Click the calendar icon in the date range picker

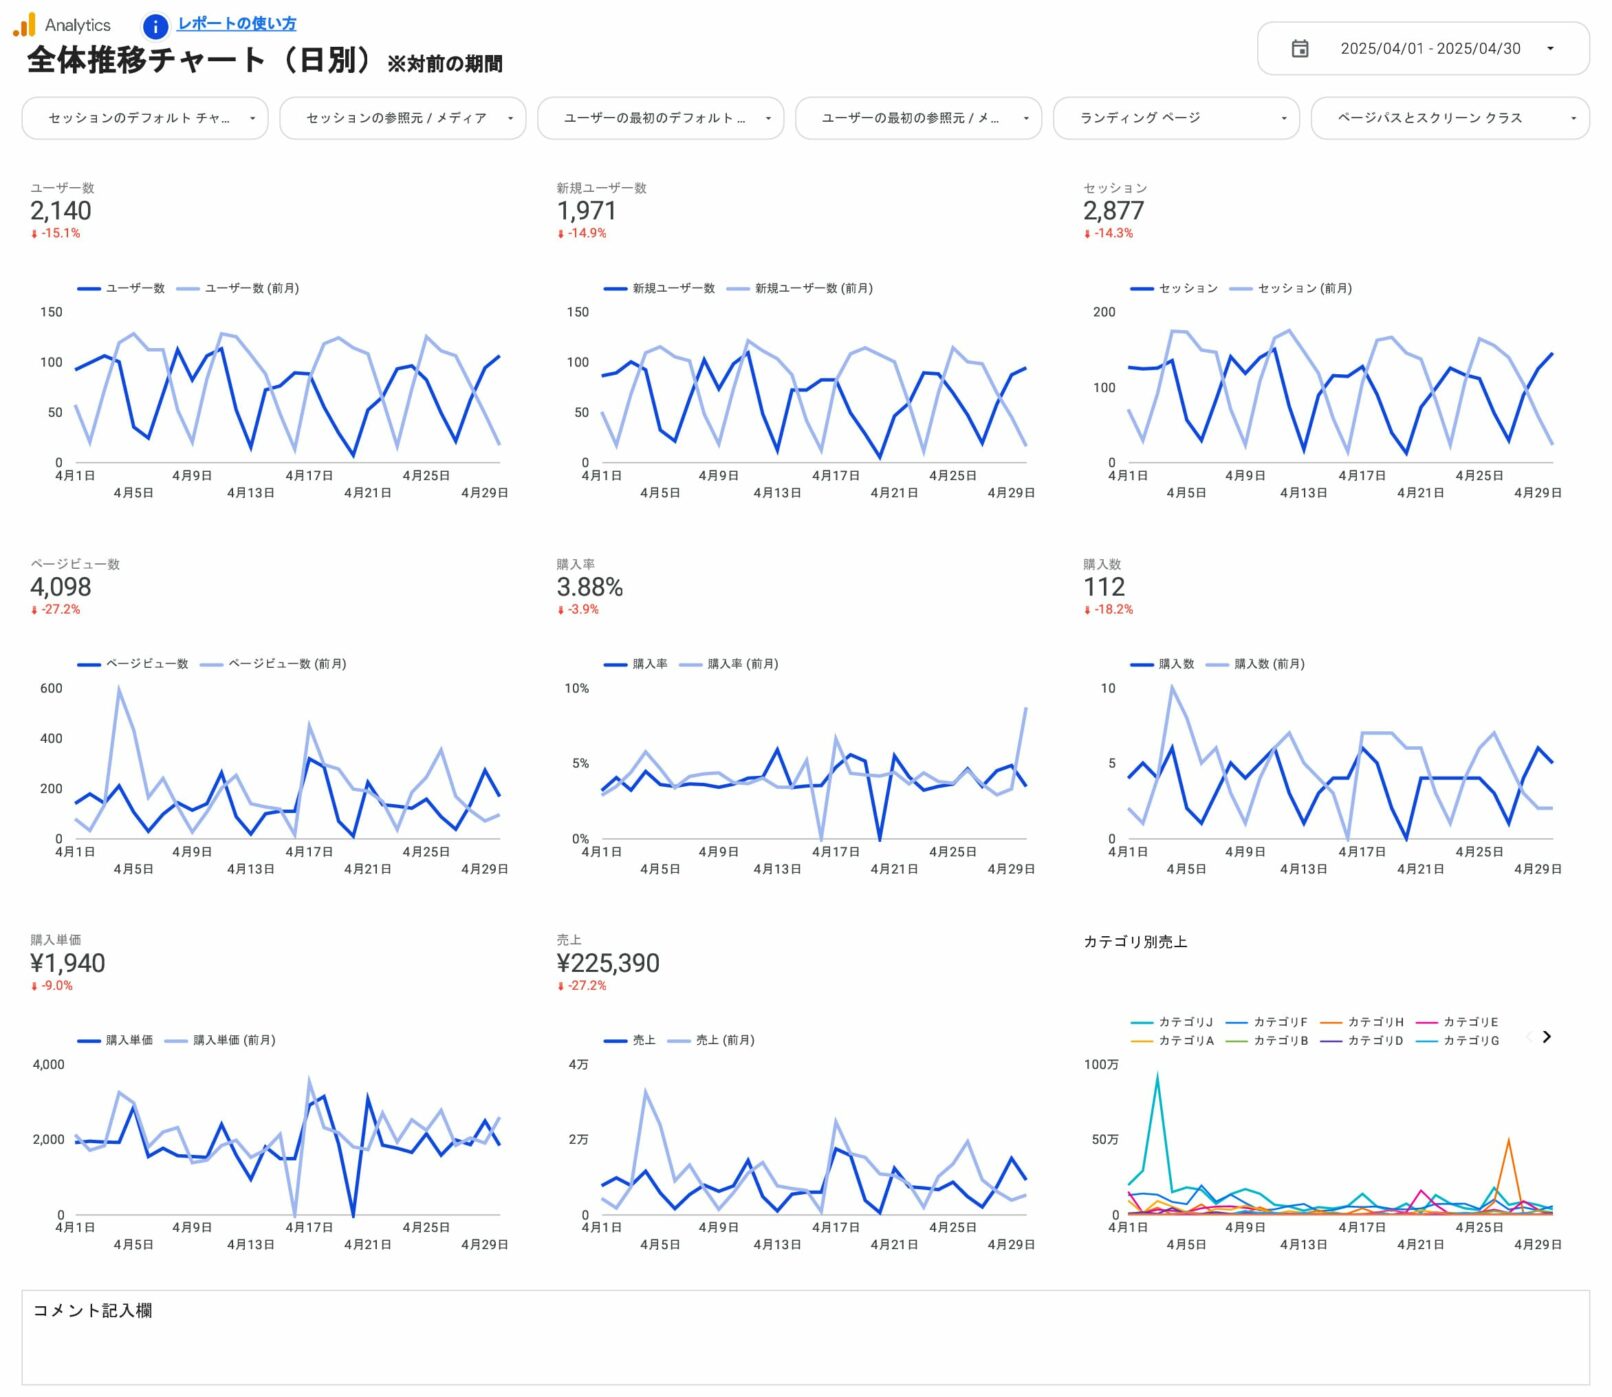pyautogui.click(x=1300, y=48)
